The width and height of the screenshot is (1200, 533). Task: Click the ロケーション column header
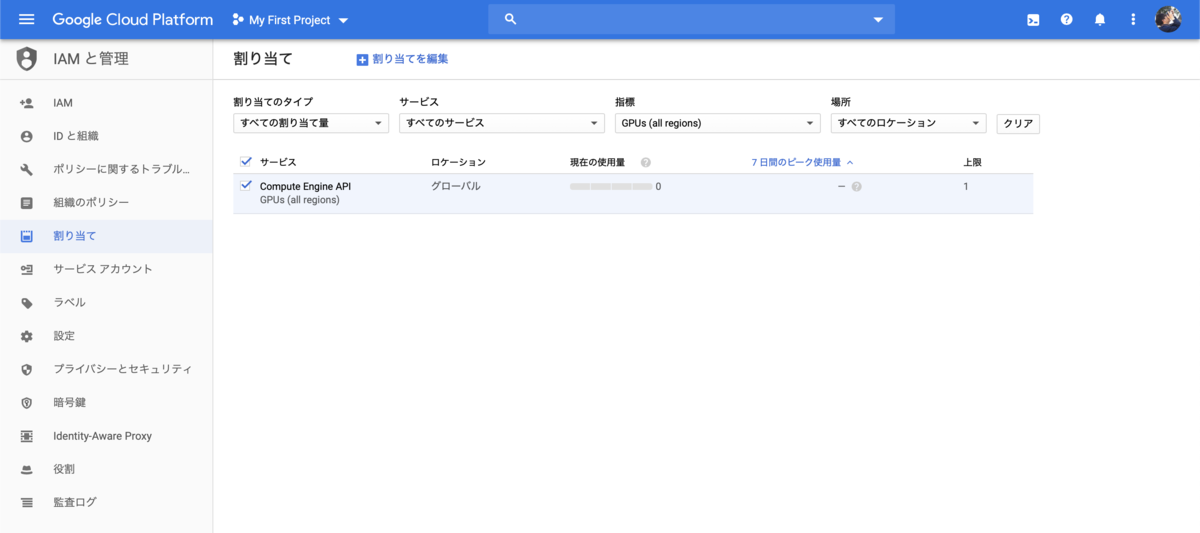coord(458,162)
